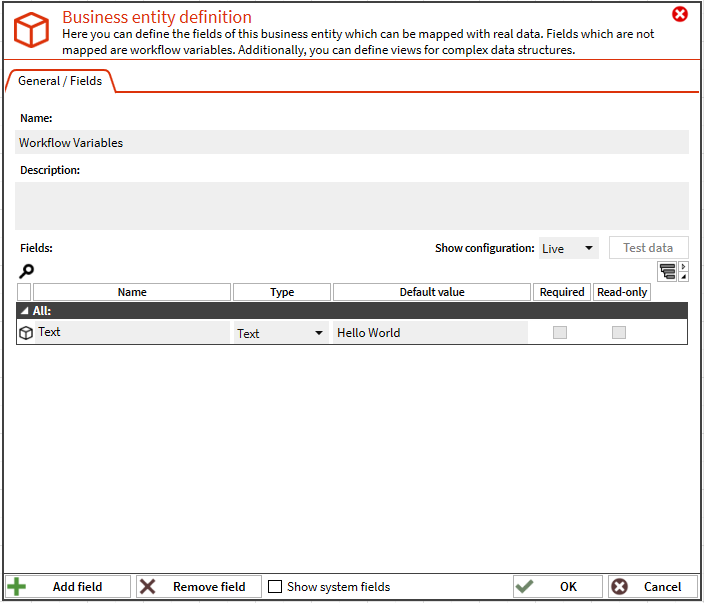The width and height of the screenshot is (704, 603).
Task: Click the business entity cube logo
Action: tap(31, 31)
